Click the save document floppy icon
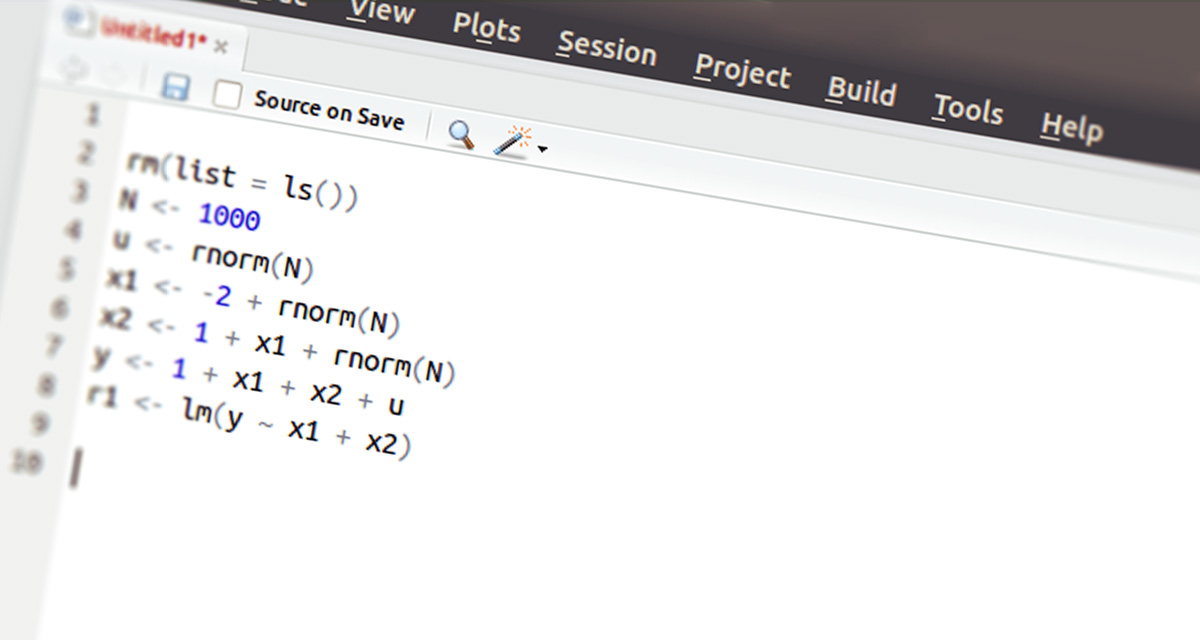Image resolution: width=1200 pixels, height=640 pixels. point(176,86)
